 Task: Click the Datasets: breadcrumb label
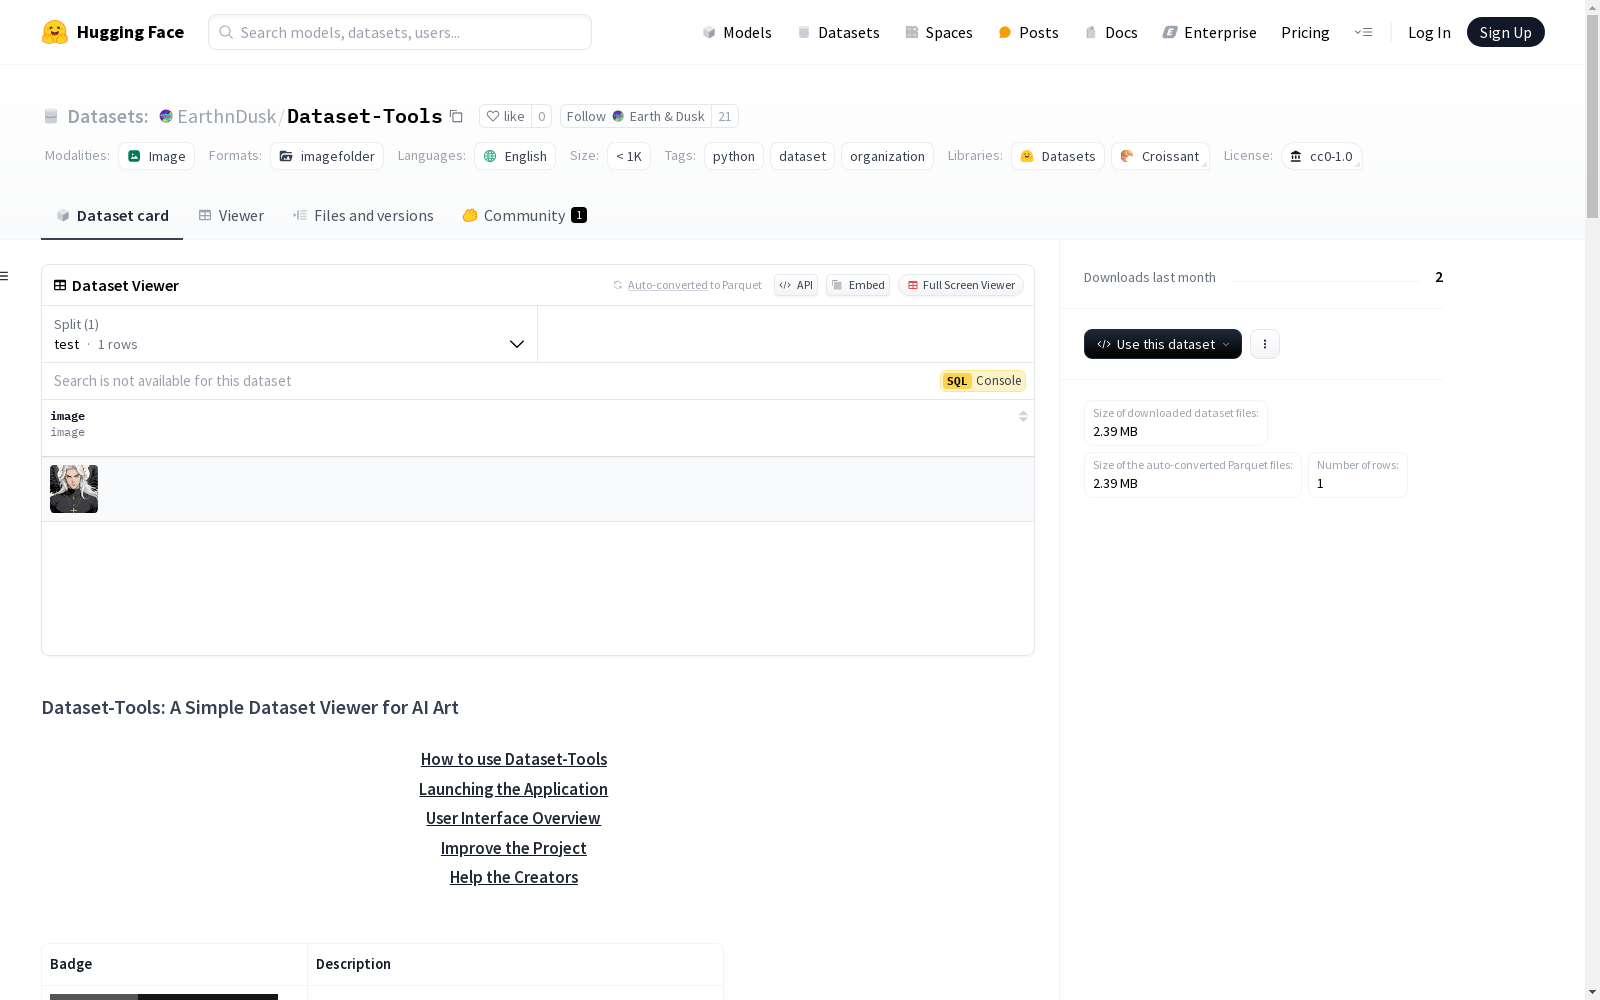pyautogui.click(x=107, y=116)
